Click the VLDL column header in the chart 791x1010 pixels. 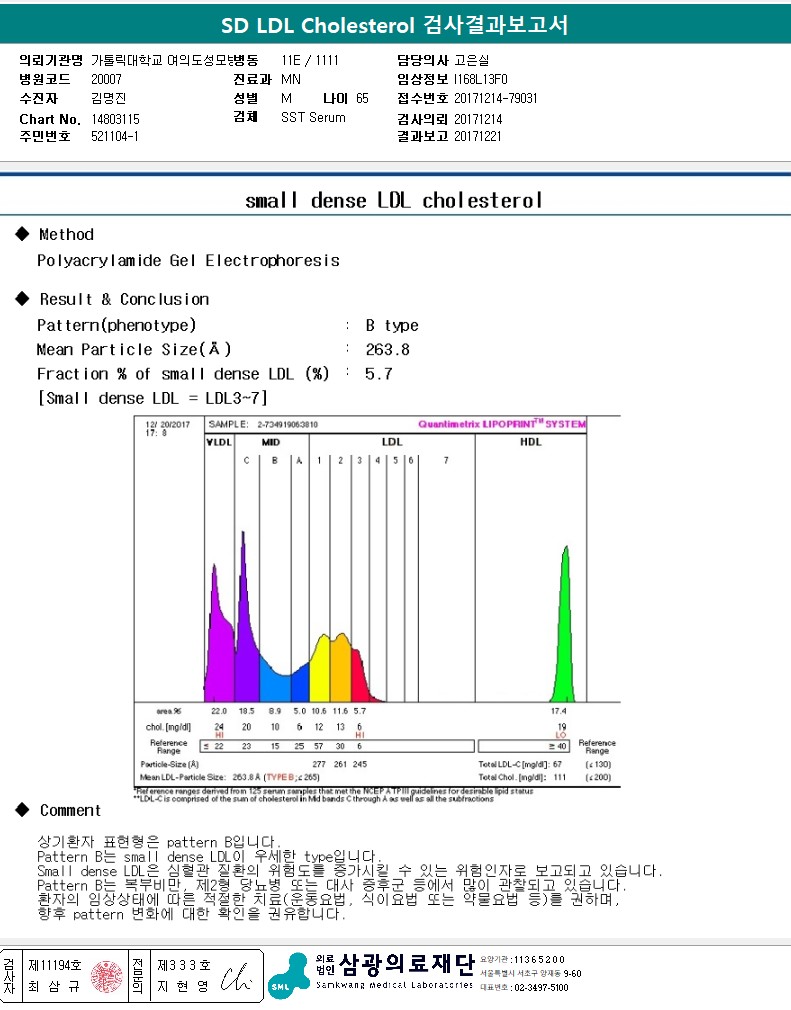[219, 442]
